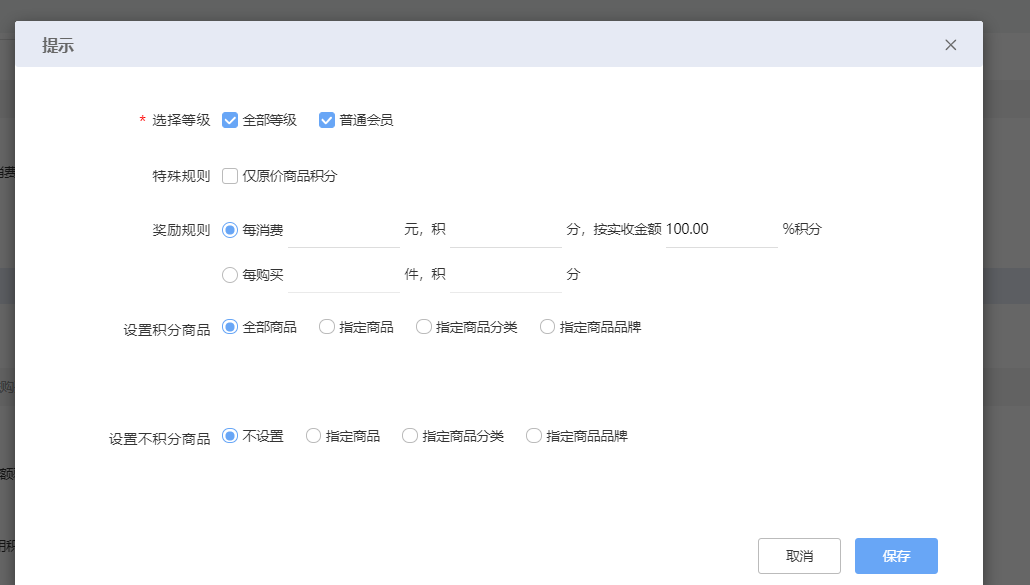Focus the points field after 件，积
The width and height of the screenshot is (1030, 585).
click(x=506, y=274)
